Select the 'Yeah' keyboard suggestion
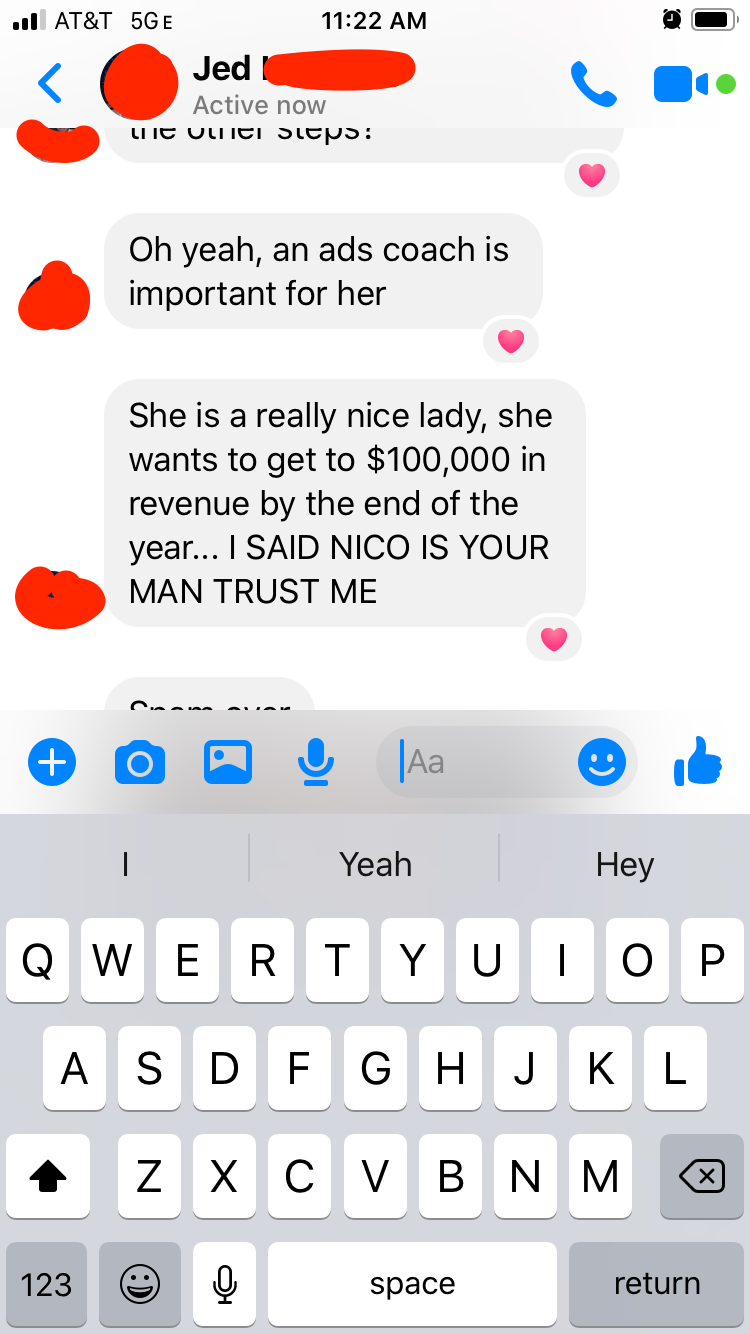 pyautogui.click(x=375, y=864)
